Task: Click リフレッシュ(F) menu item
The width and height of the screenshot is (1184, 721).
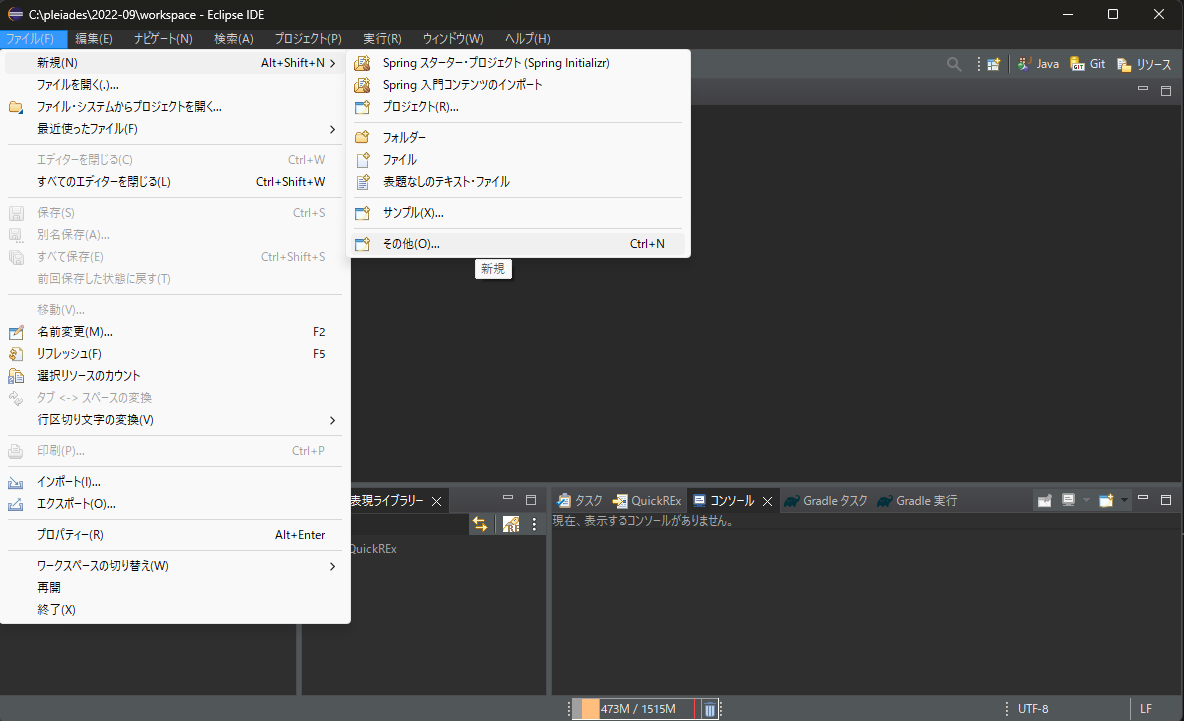Action: (175, 354)
